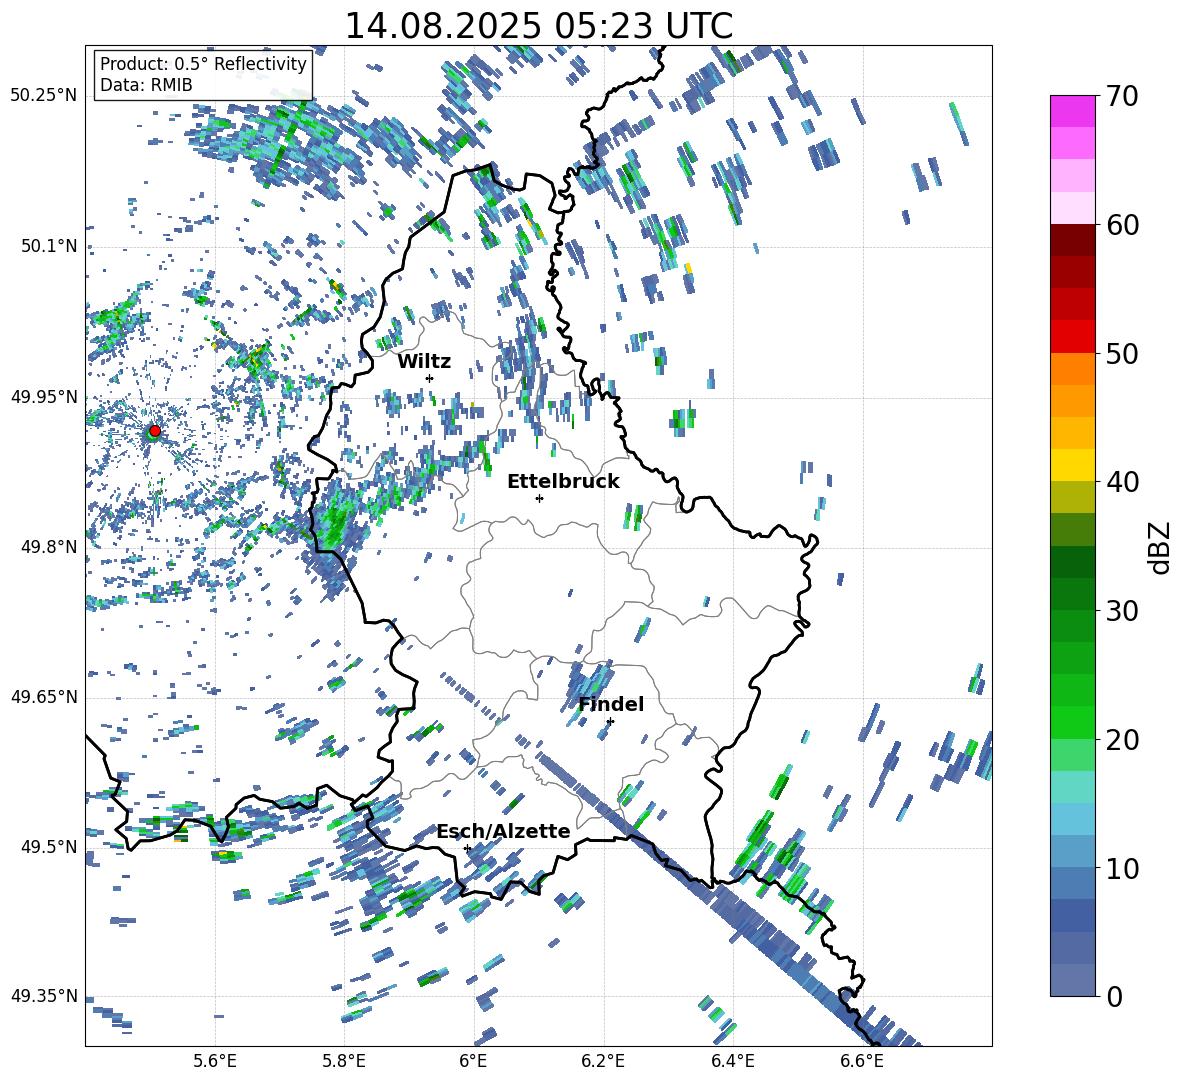Click the 6°E longitude label
1184x1081 pixels.
(473, 1061)
